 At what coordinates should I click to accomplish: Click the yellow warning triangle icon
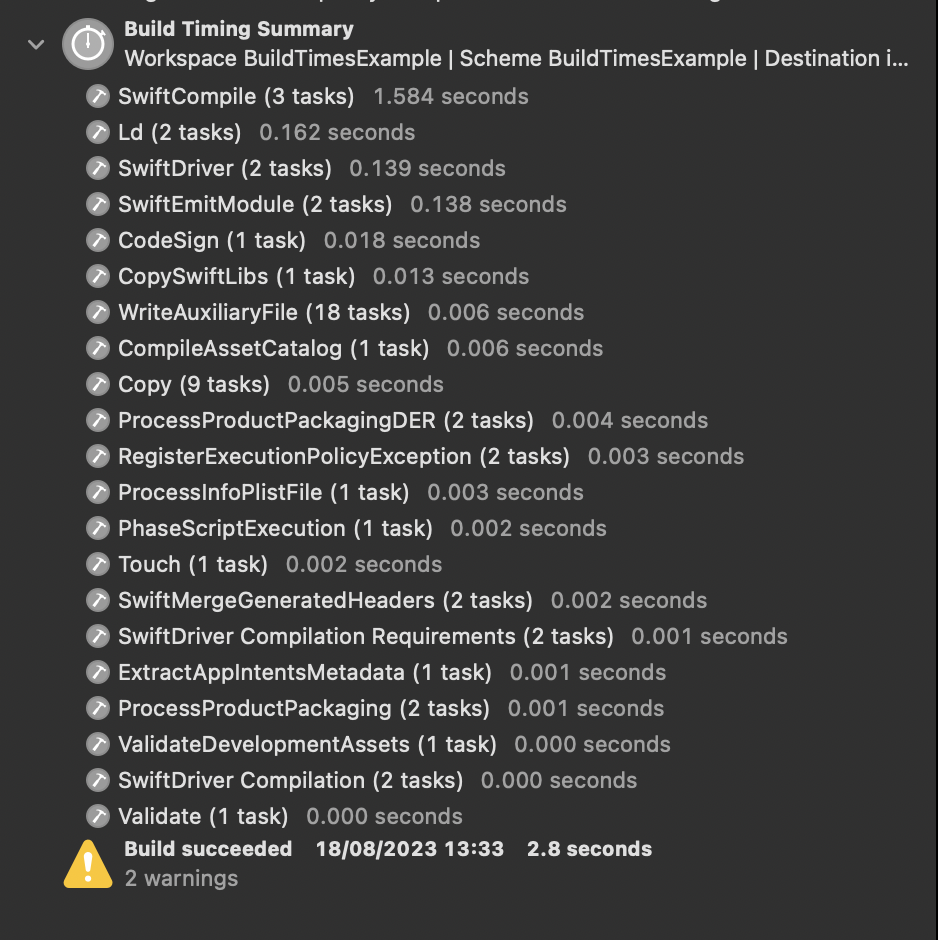point(88,862)
